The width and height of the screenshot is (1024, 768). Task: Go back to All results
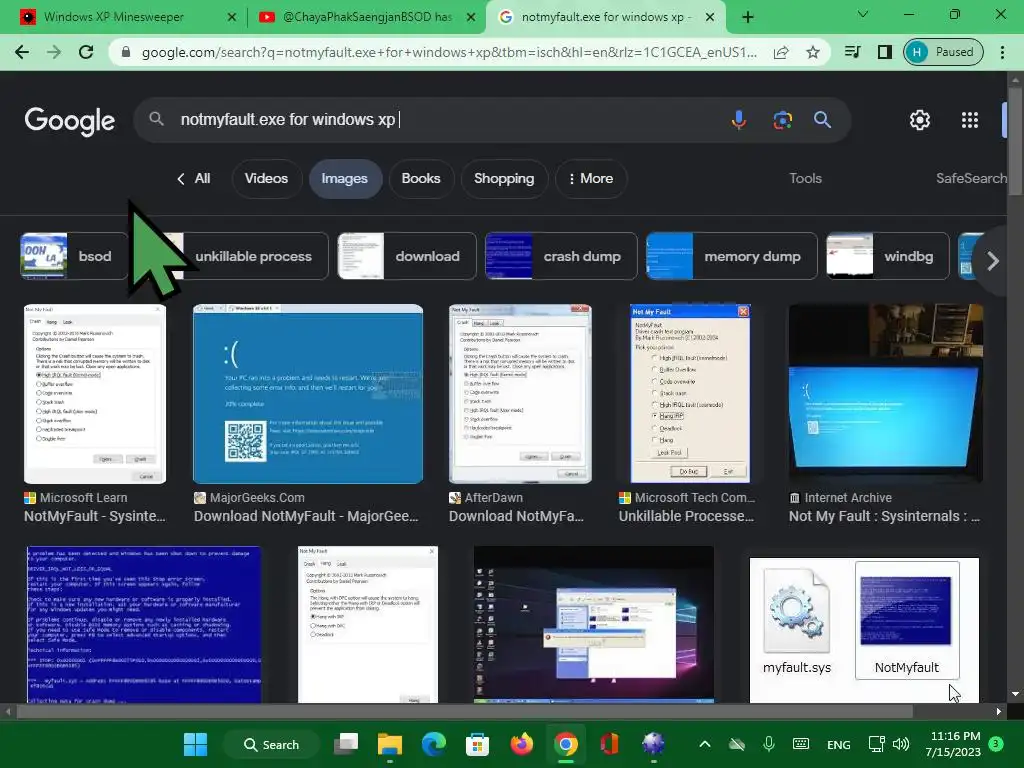pos(194,178)
